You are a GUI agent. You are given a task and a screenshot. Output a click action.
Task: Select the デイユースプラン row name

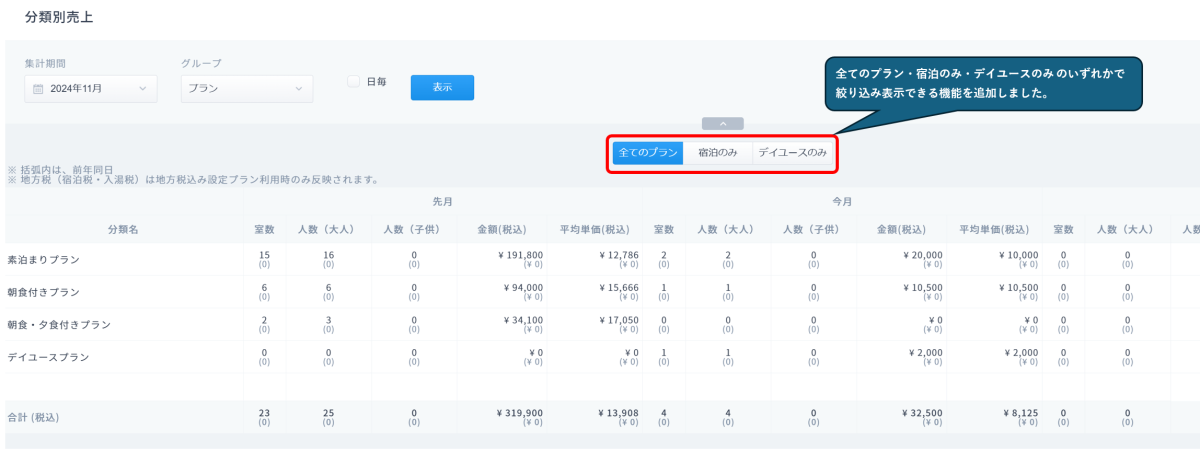pos(48,358)
